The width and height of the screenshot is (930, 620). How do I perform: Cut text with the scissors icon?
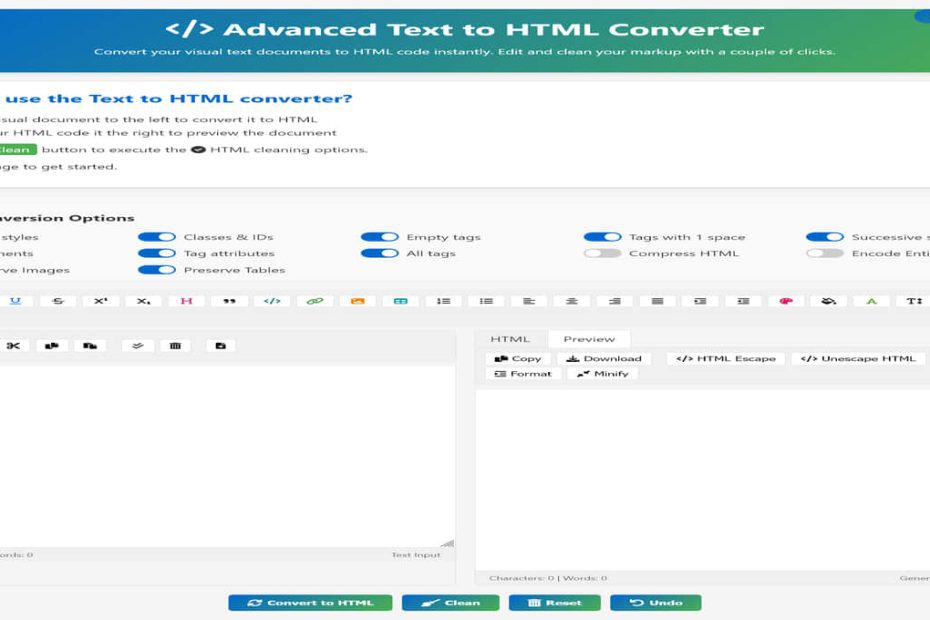[13, 345]
